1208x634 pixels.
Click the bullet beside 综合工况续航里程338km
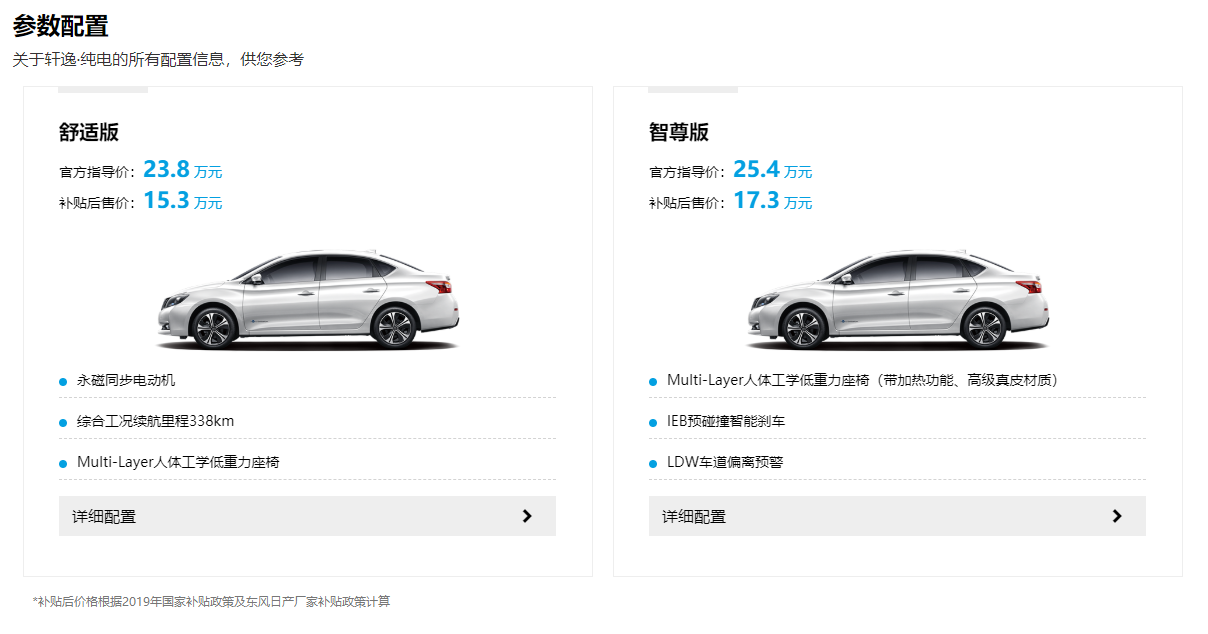(63, 422)
